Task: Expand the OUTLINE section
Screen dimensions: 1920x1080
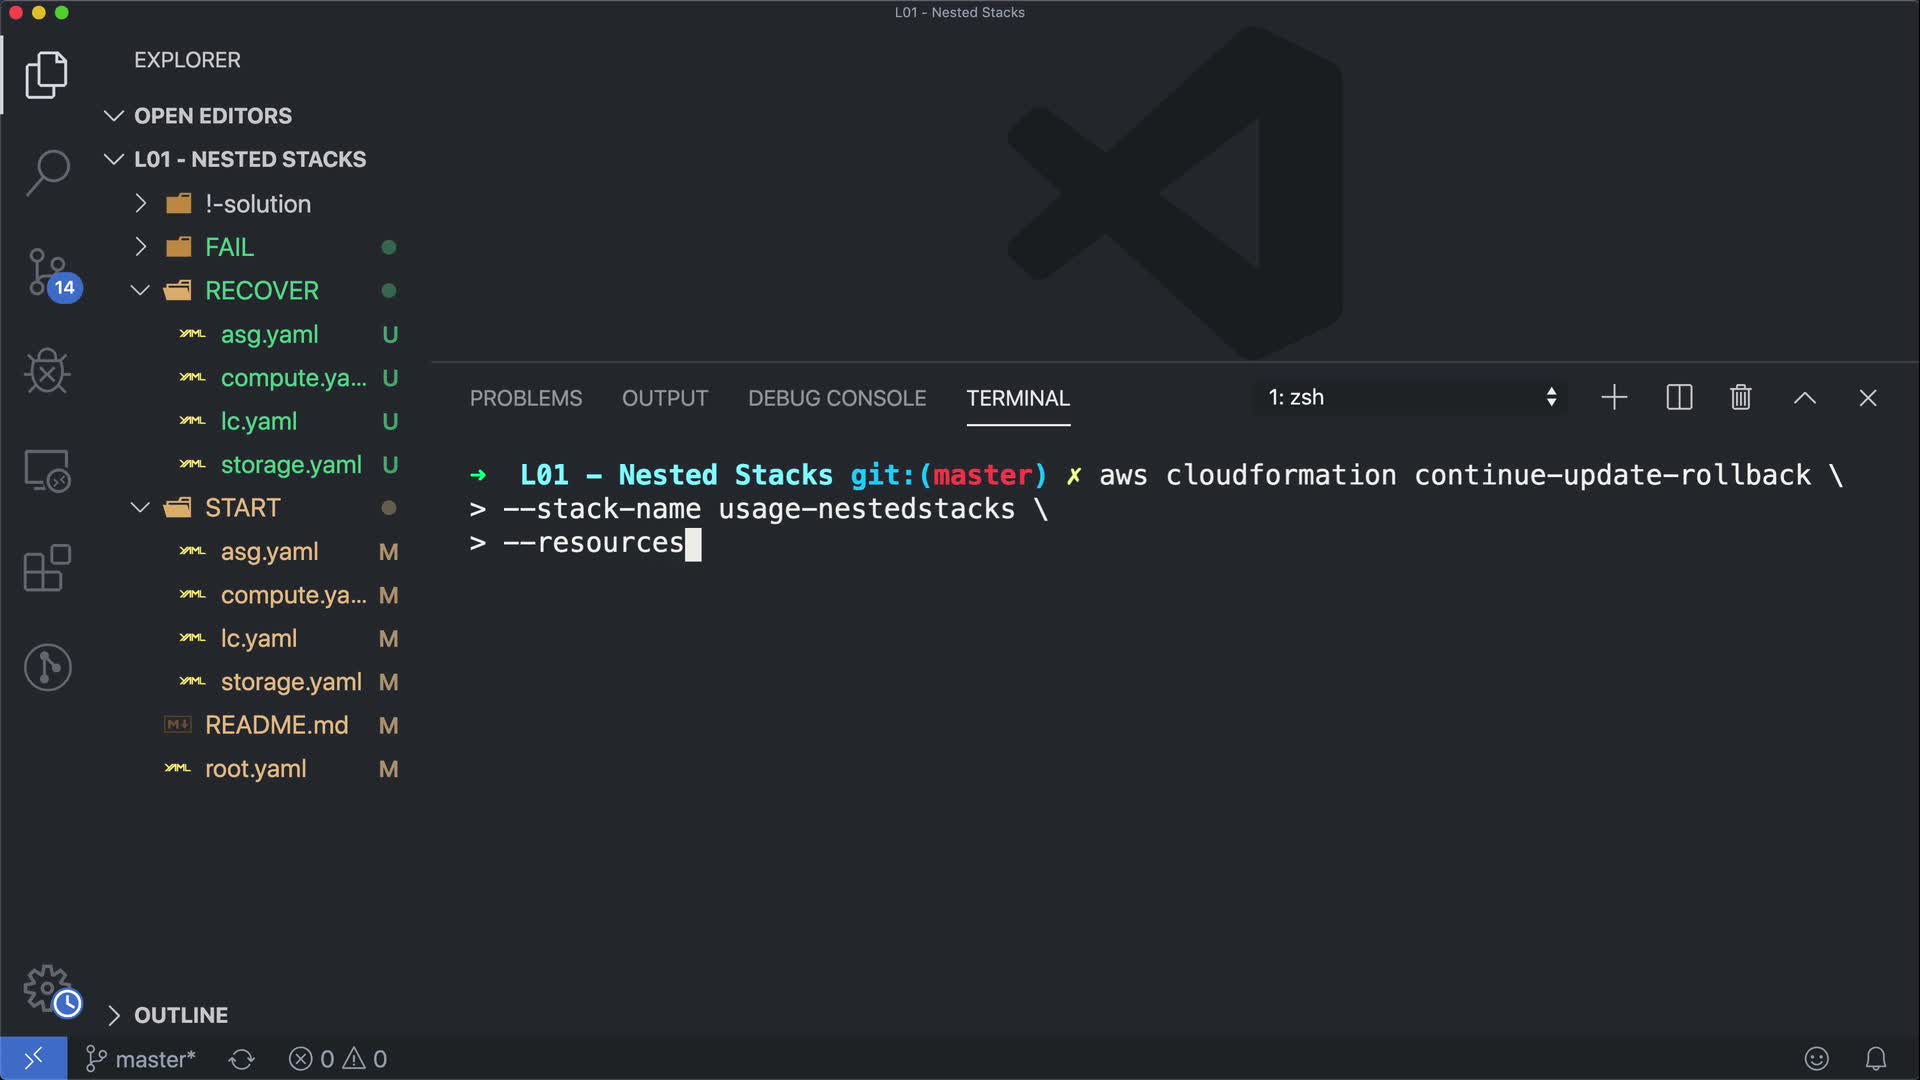Action: [180, 1015]
